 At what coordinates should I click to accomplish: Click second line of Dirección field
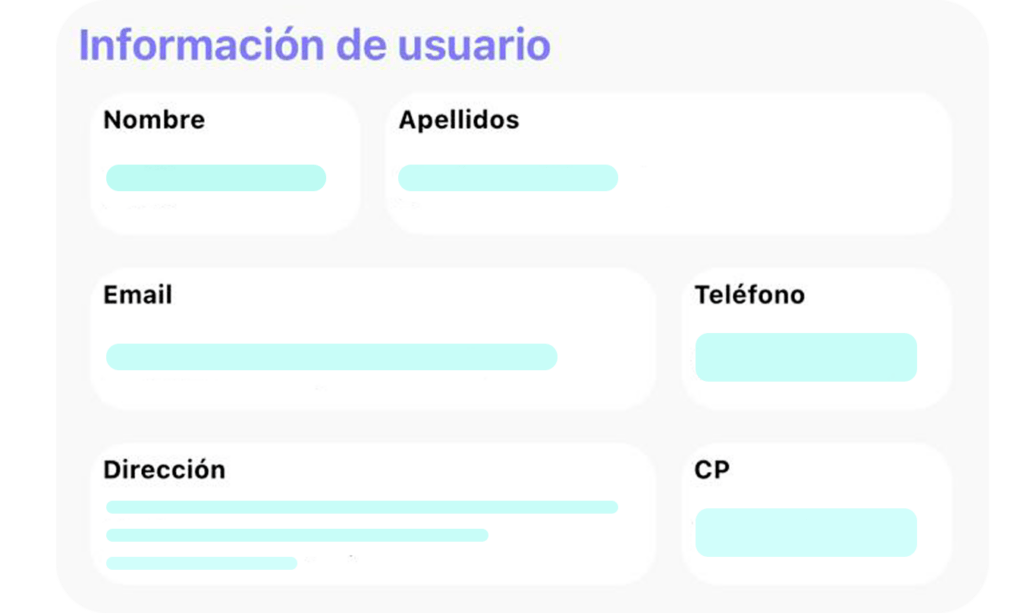(x=297, y=535)
